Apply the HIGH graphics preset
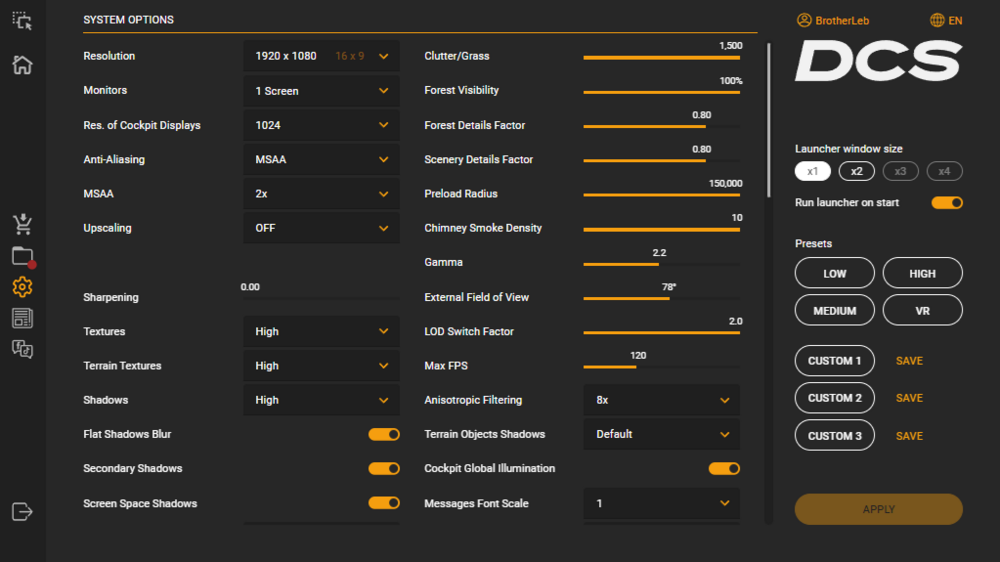Viewport: 1000px width, 562px height. tap(922, 273)
